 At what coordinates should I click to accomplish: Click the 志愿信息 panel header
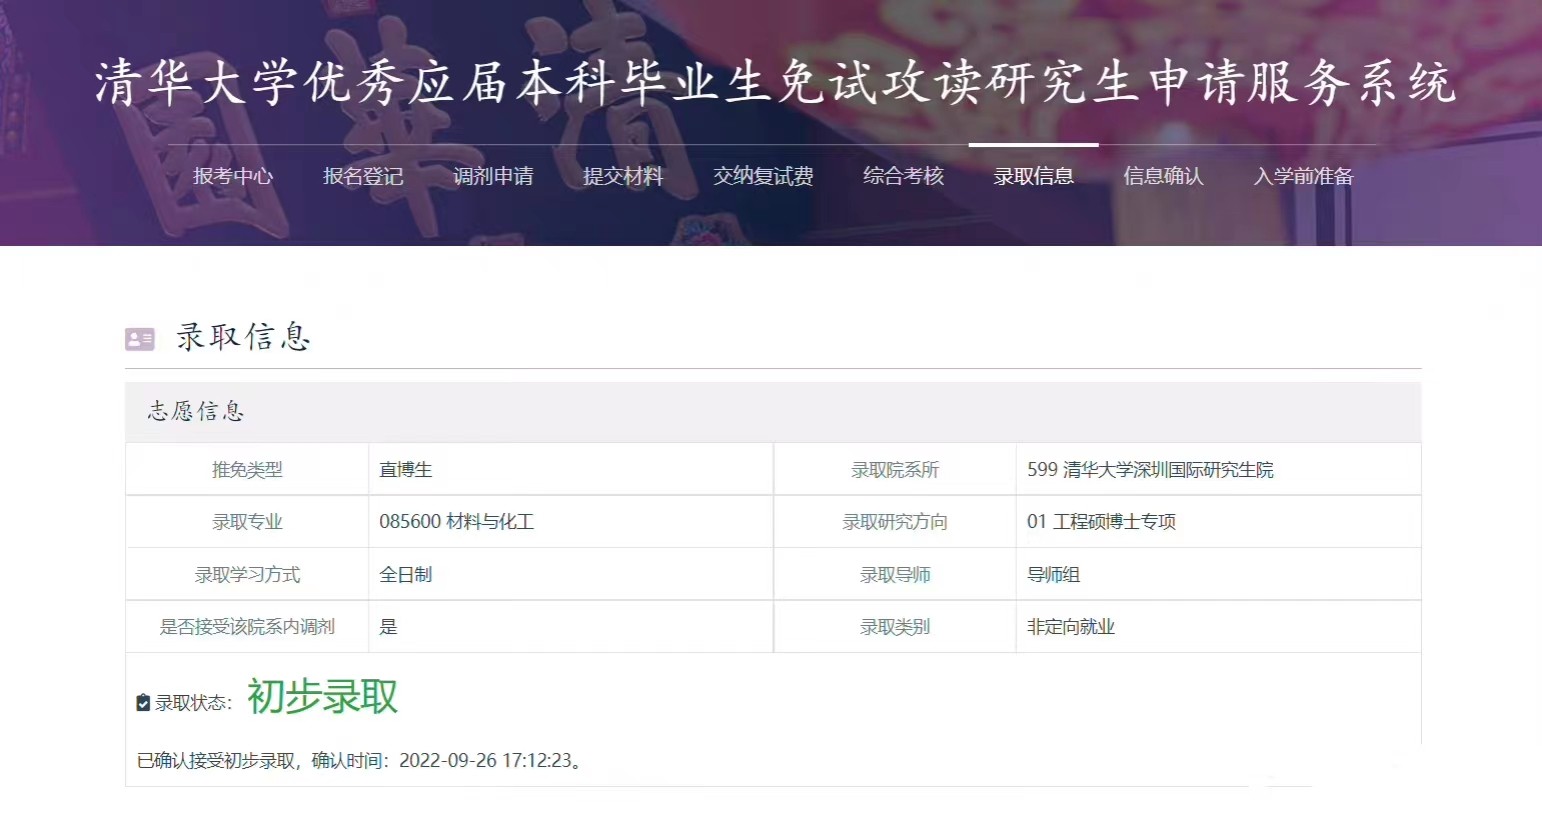click(x=773, y=411)
